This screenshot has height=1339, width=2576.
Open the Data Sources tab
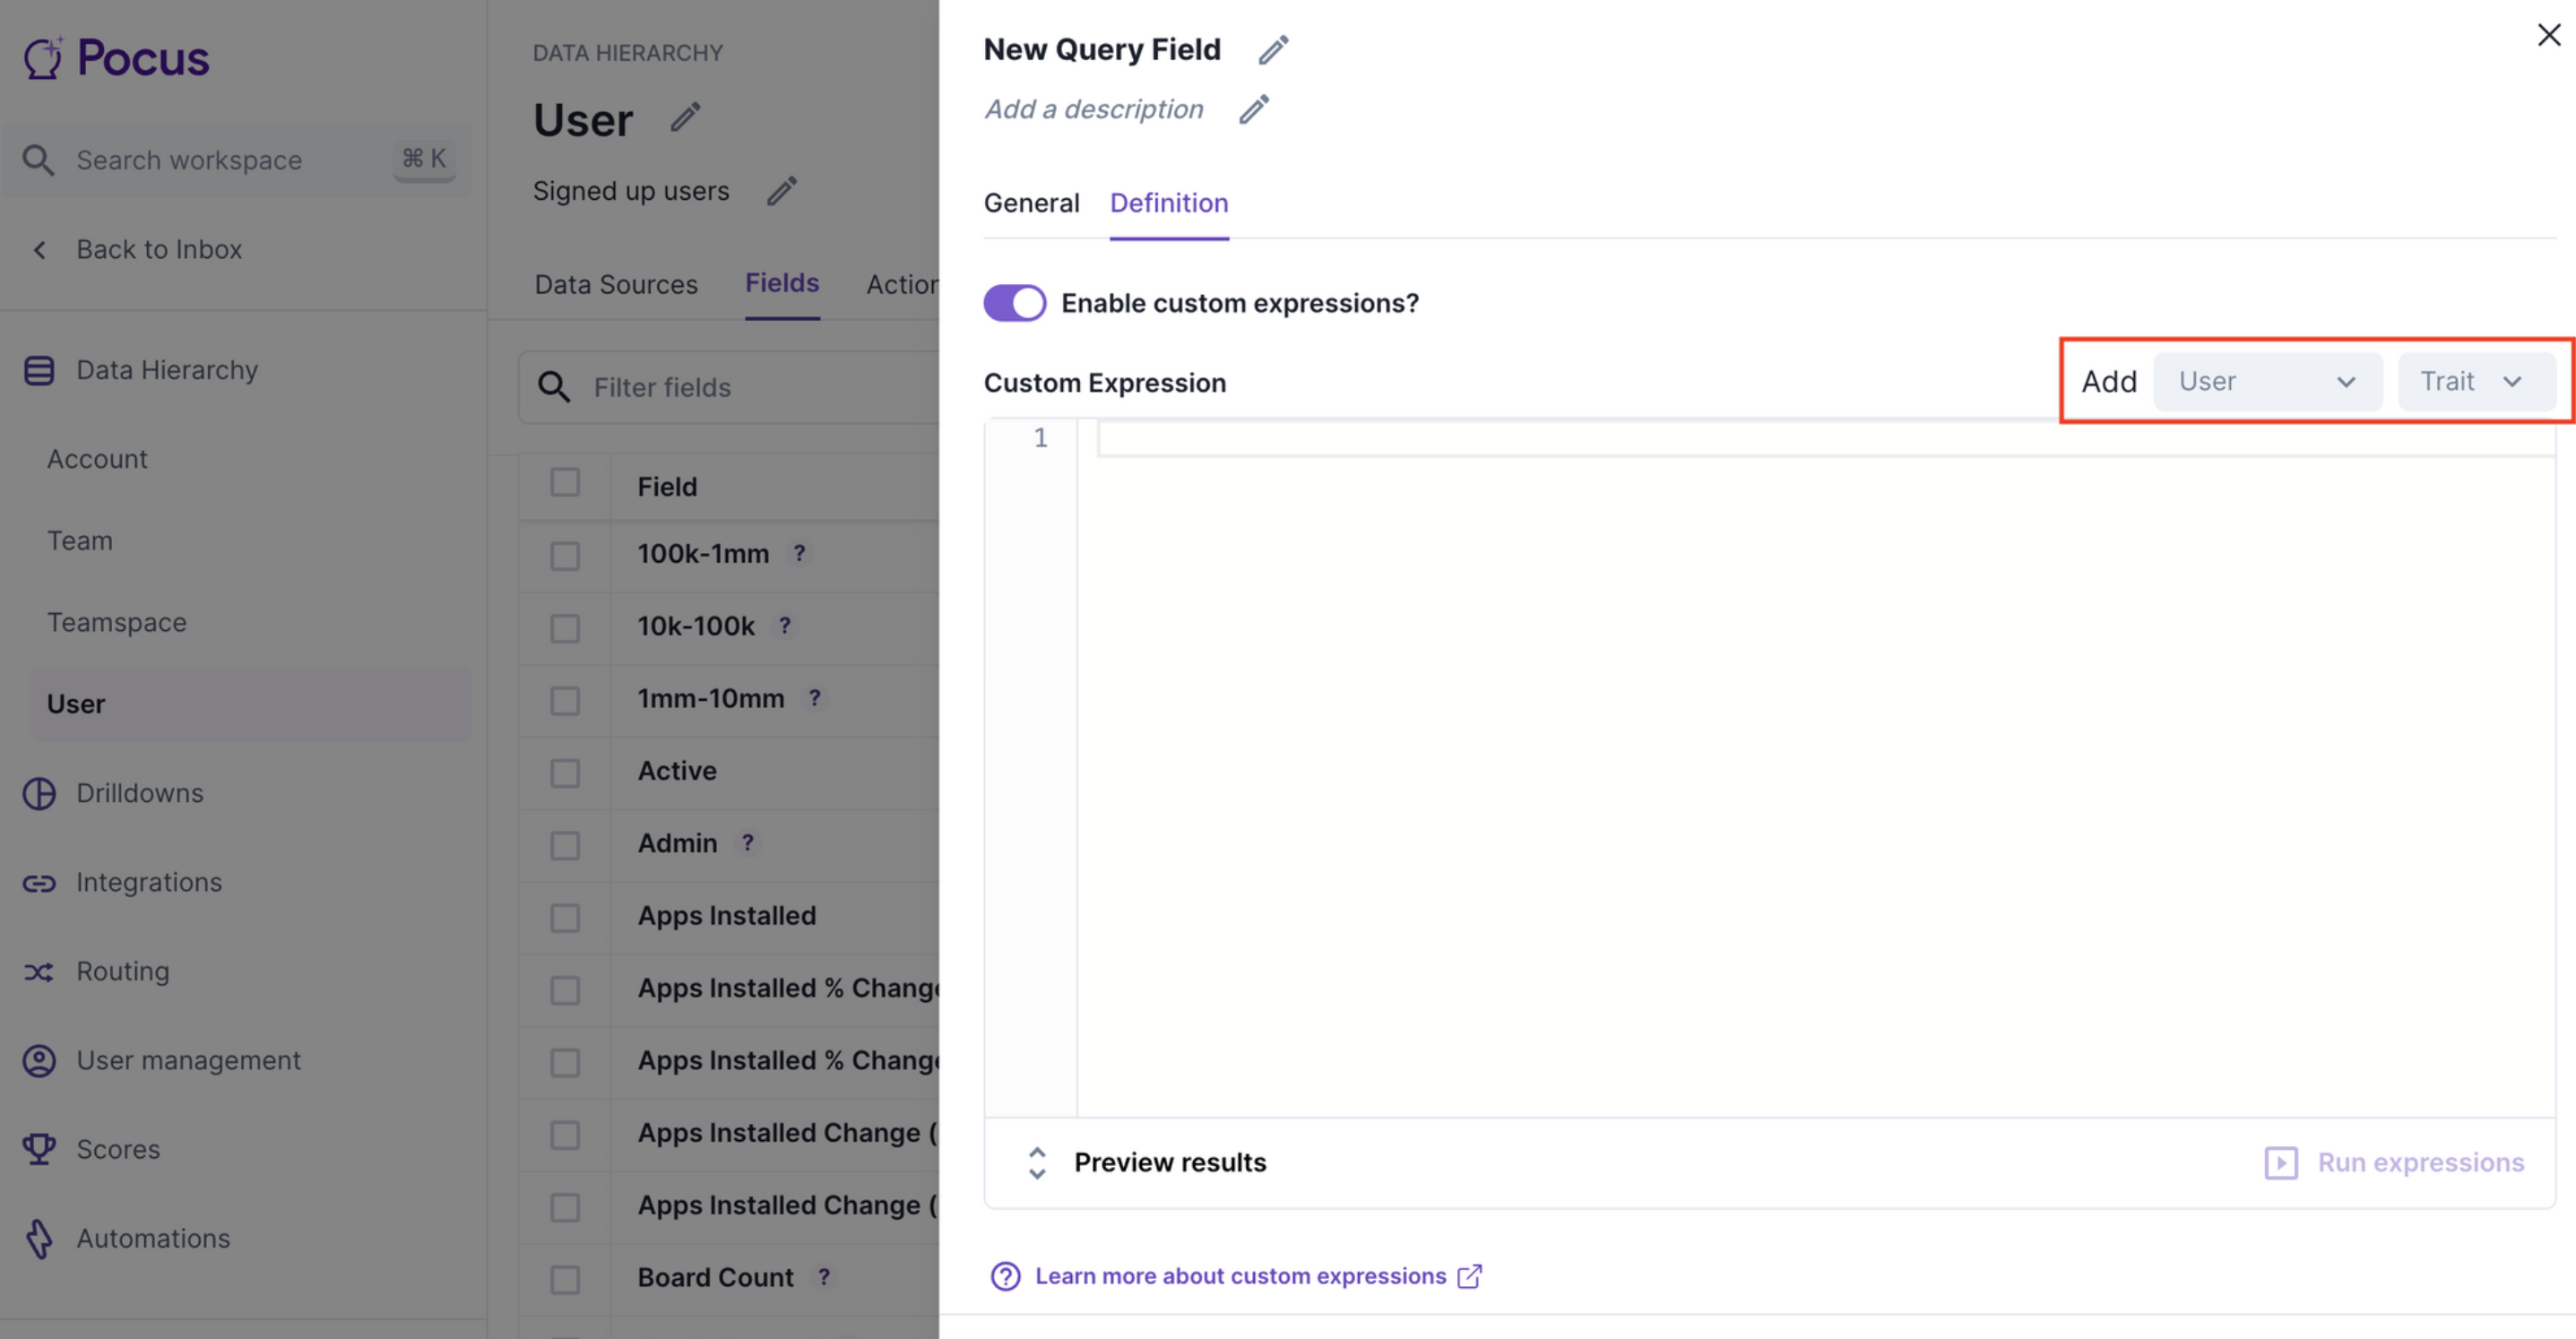616,284
